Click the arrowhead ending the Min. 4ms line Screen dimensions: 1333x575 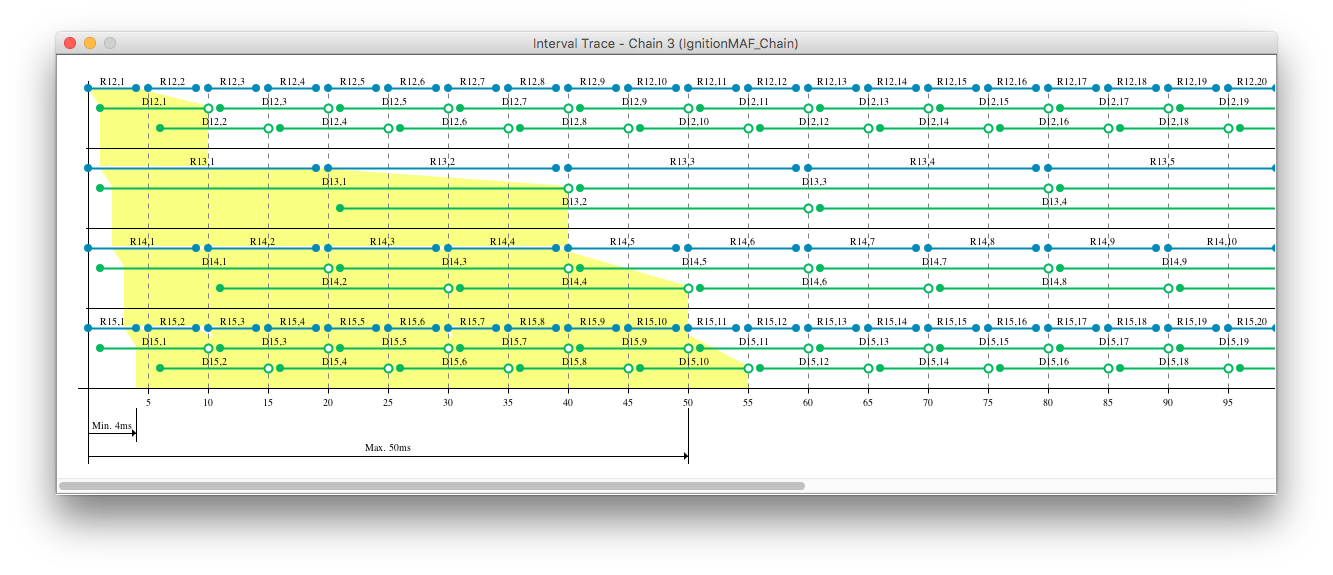pyautogui.click(x=134, y=435)
